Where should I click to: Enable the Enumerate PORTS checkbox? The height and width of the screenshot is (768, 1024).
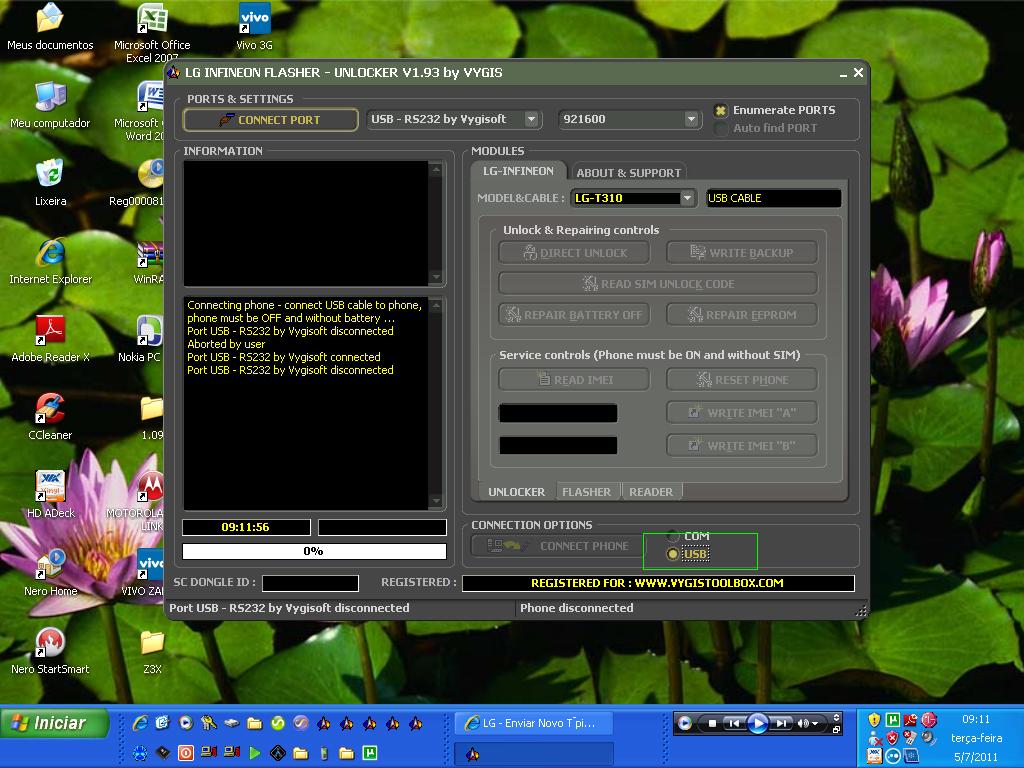(x=720, y=110)
